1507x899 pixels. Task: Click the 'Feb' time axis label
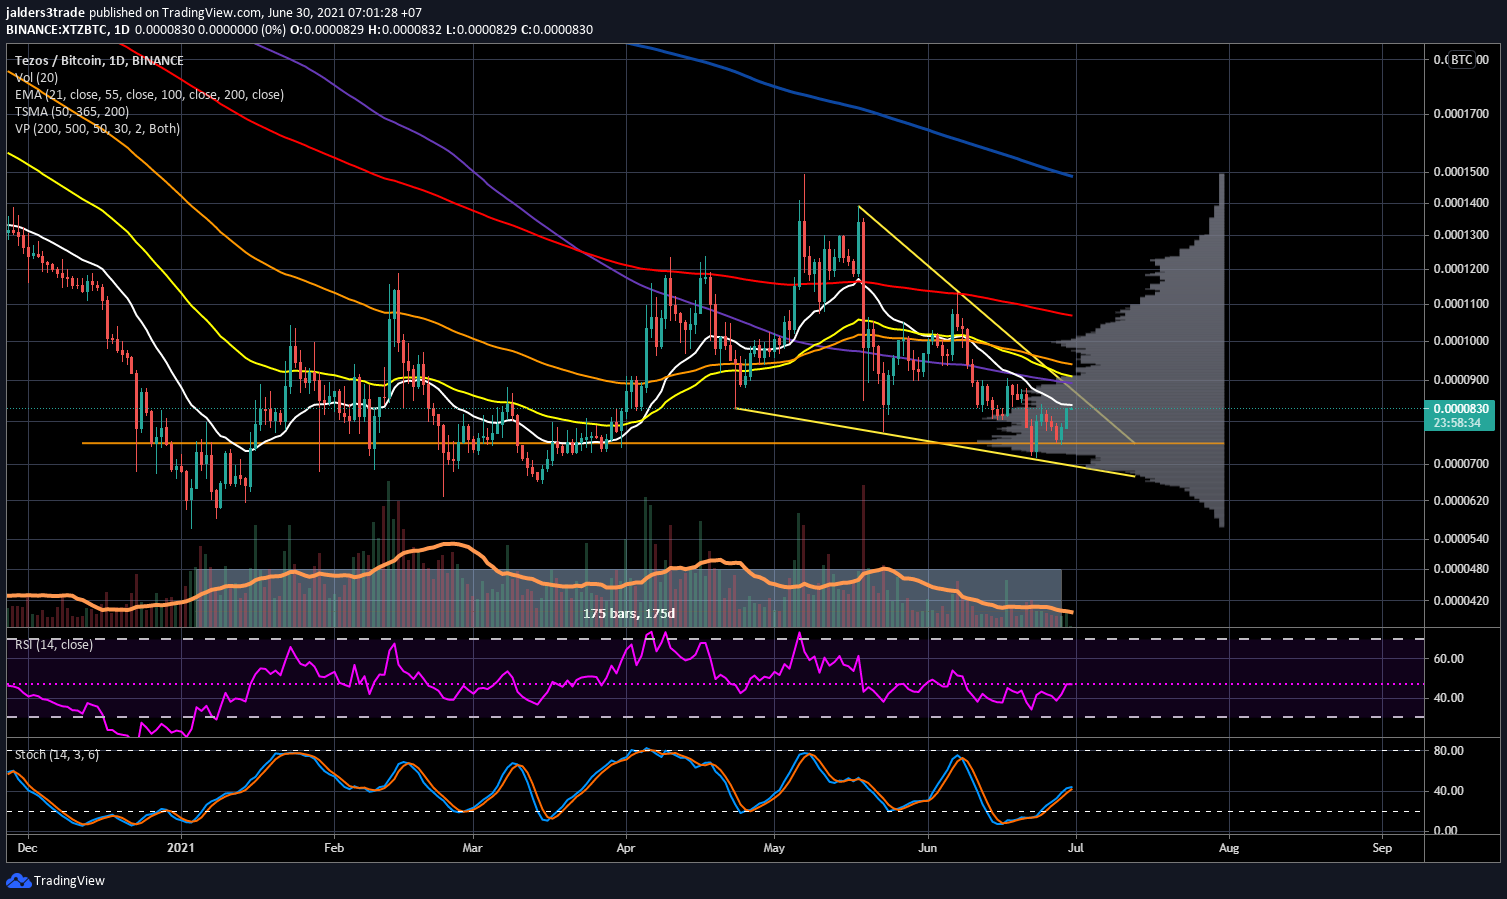[334, 848]
